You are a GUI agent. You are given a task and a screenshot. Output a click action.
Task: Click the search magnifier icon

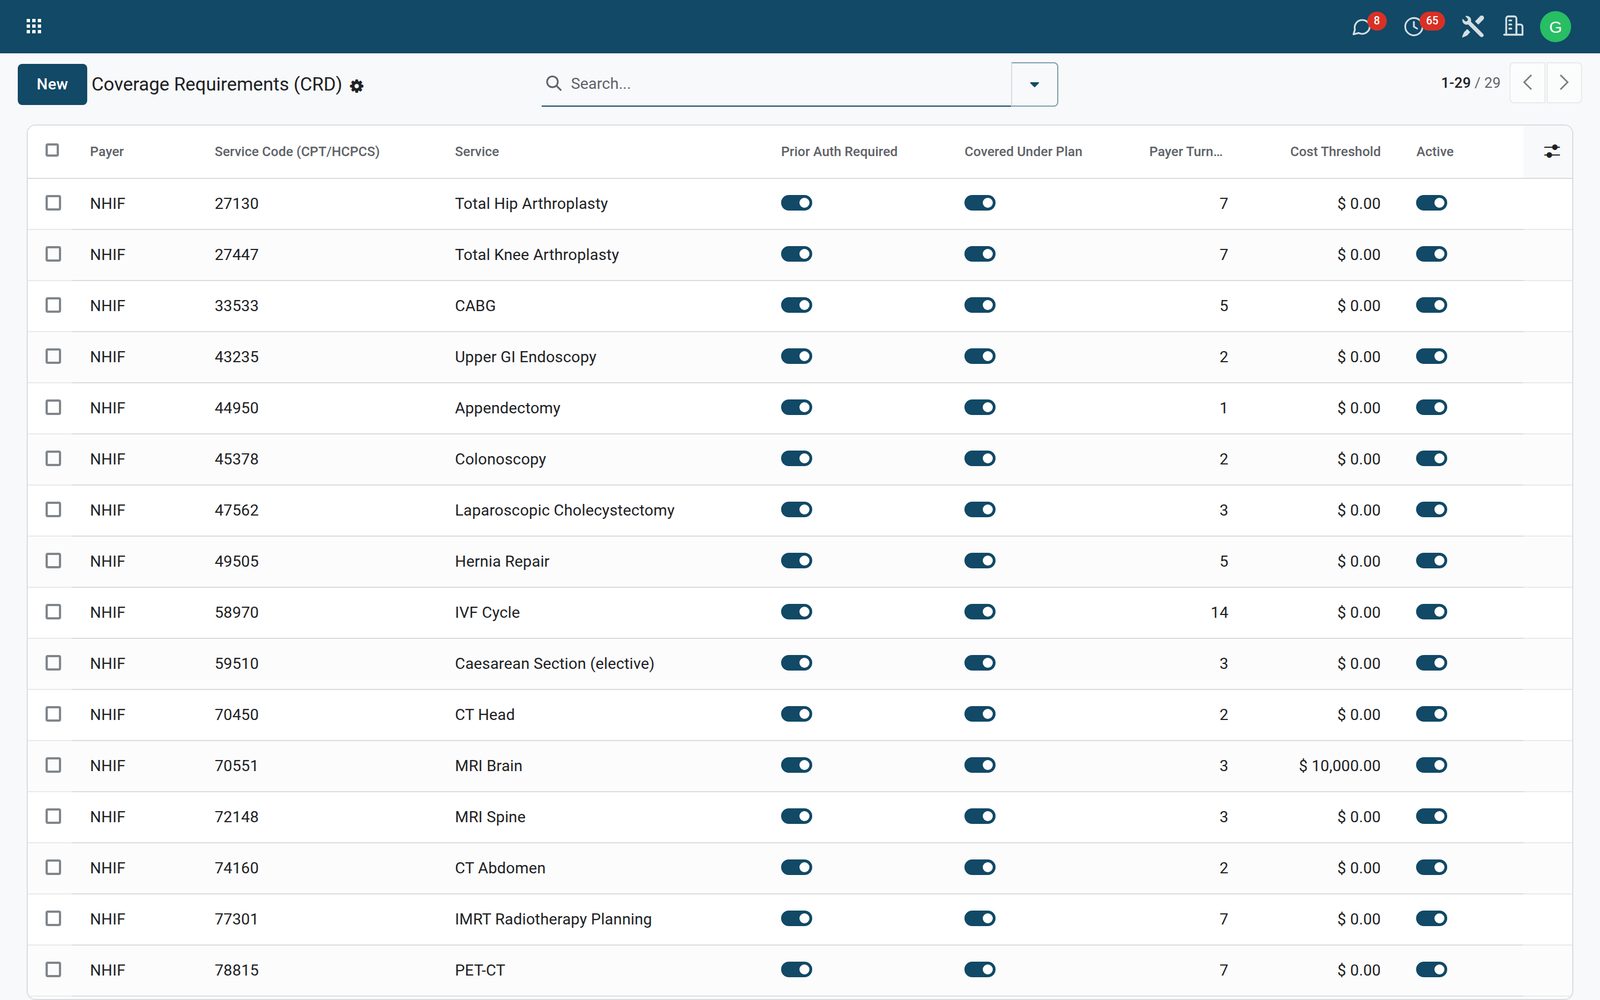pyautogui.click(x=553, y=83)
